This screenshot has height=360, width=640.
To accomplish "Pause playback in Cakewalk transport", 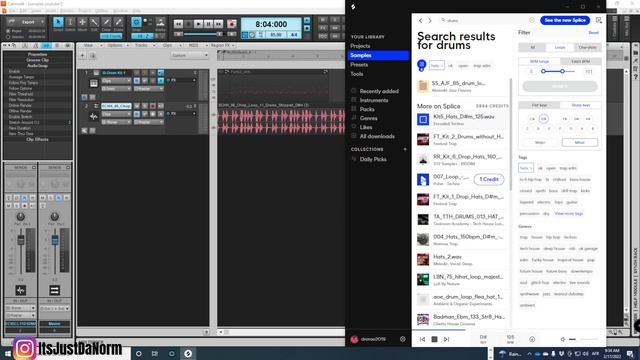I will (209, 24).
